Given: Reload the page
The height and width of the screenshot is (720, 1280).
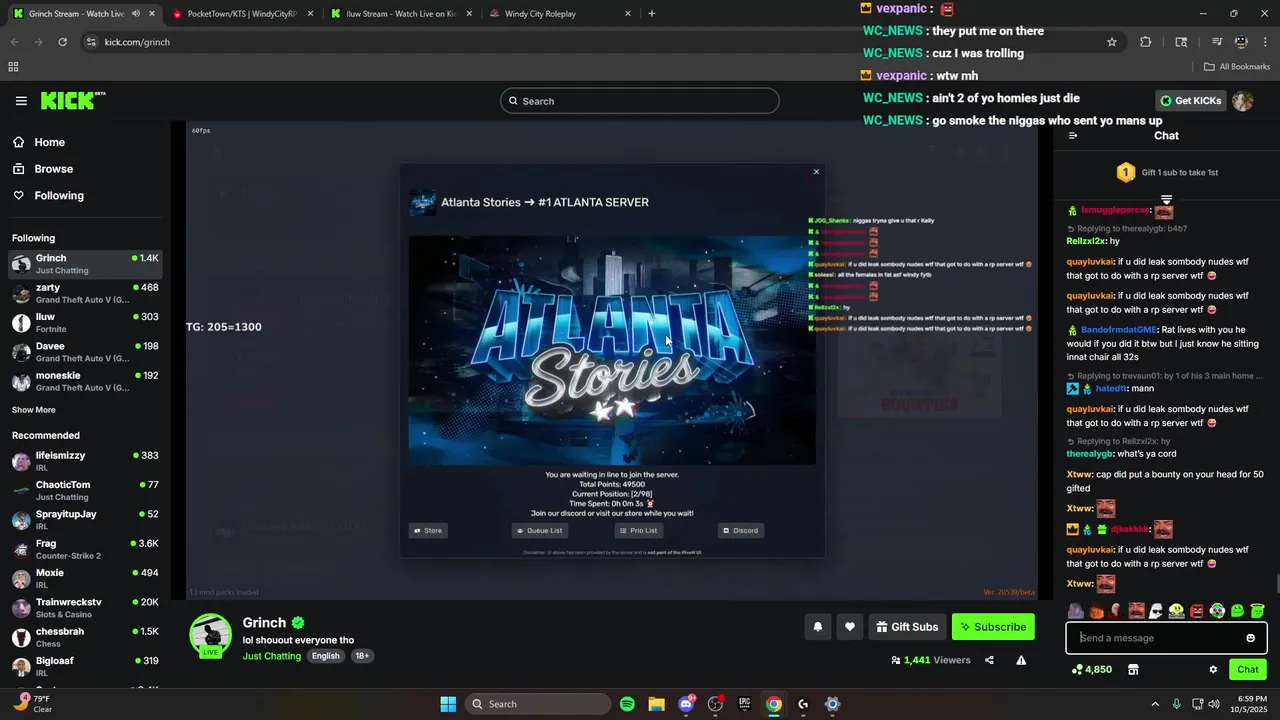Looking at the screenshot, I should [x=62, y=42].
